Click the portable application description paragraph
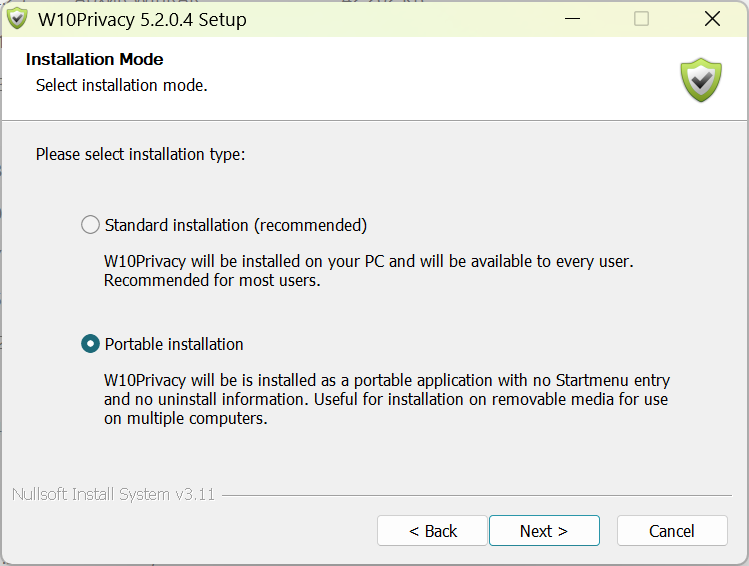Image resolution: width=749 pixels, height=566 pixels. pyautogui.click(x=386, y=399)
